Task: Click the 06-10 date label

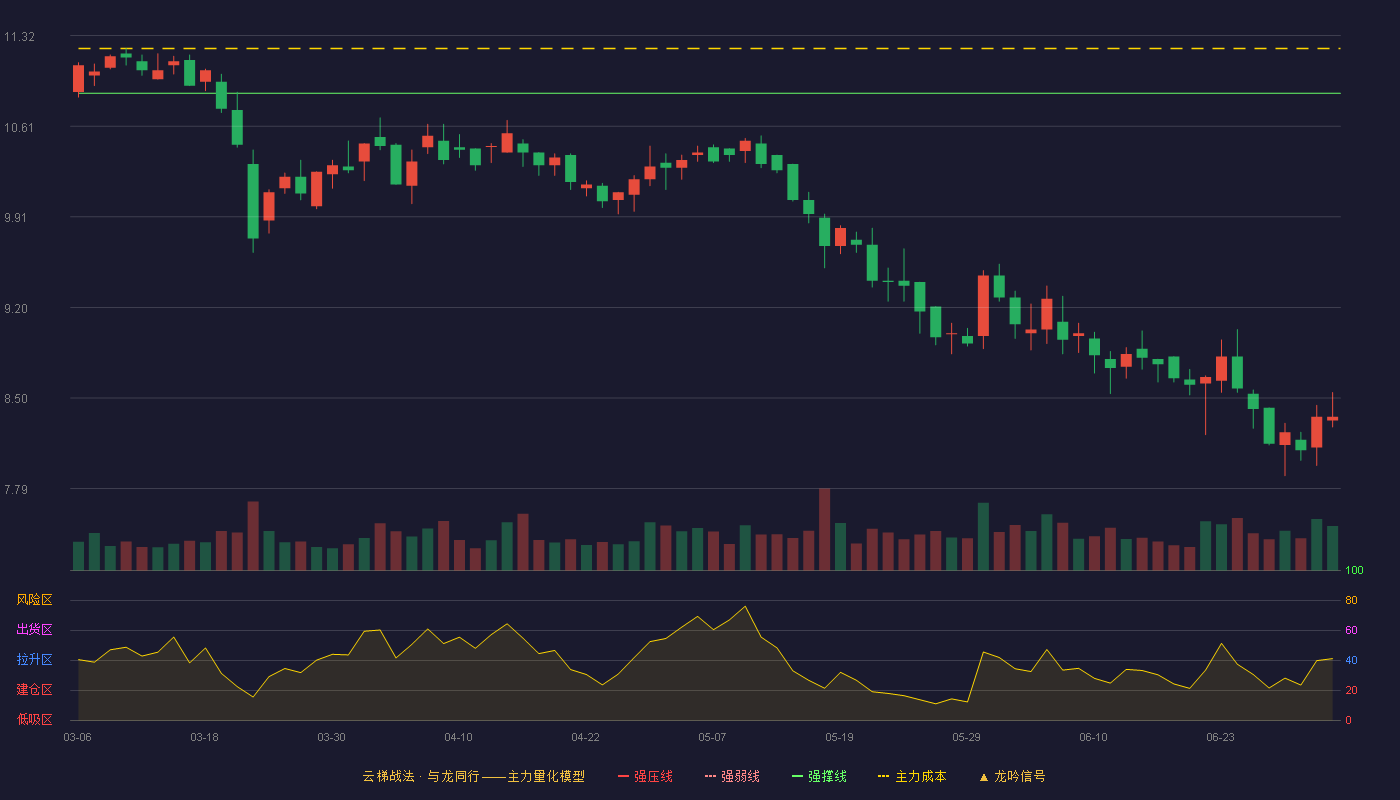Action: pos(1093,737)
